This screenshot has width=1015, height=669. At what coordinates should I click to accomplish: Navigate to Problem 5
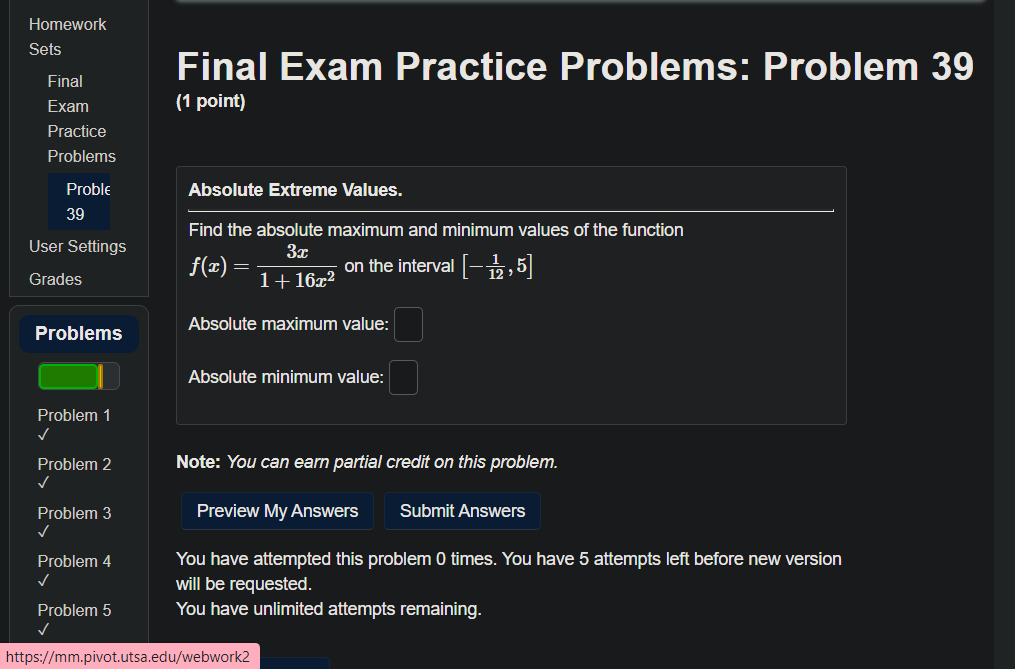click(73, 610)
